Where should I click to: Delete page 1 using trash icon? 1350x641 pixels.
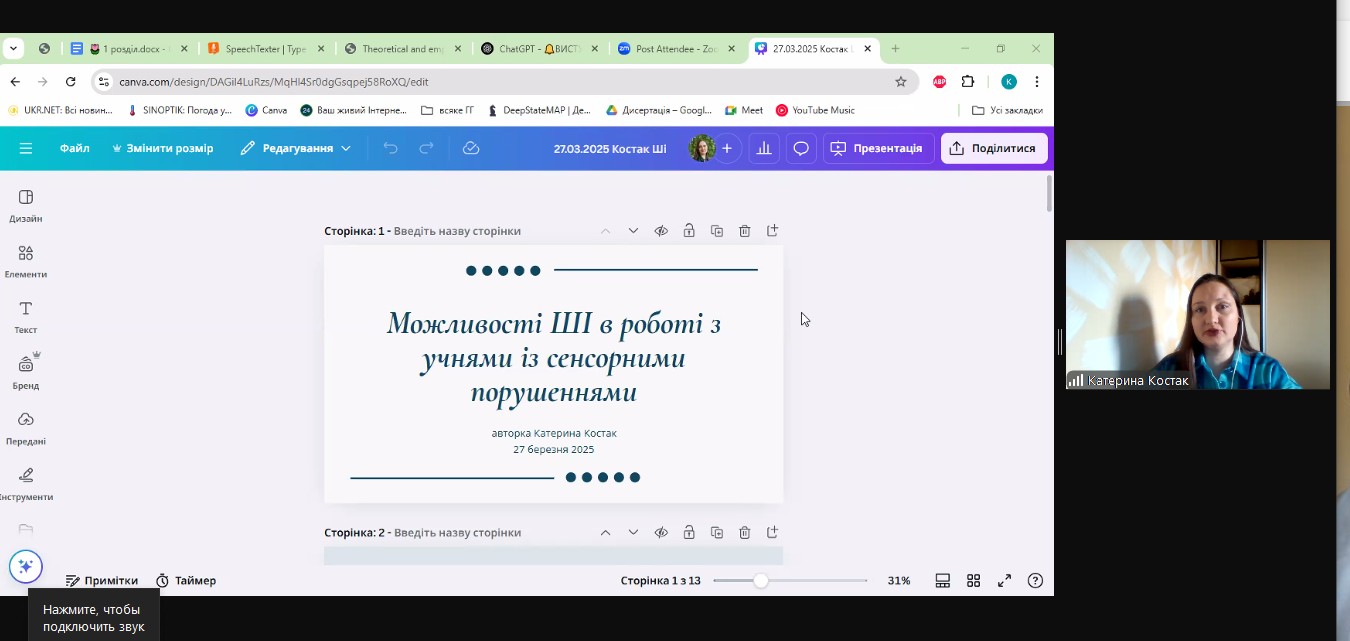point(745,231)
